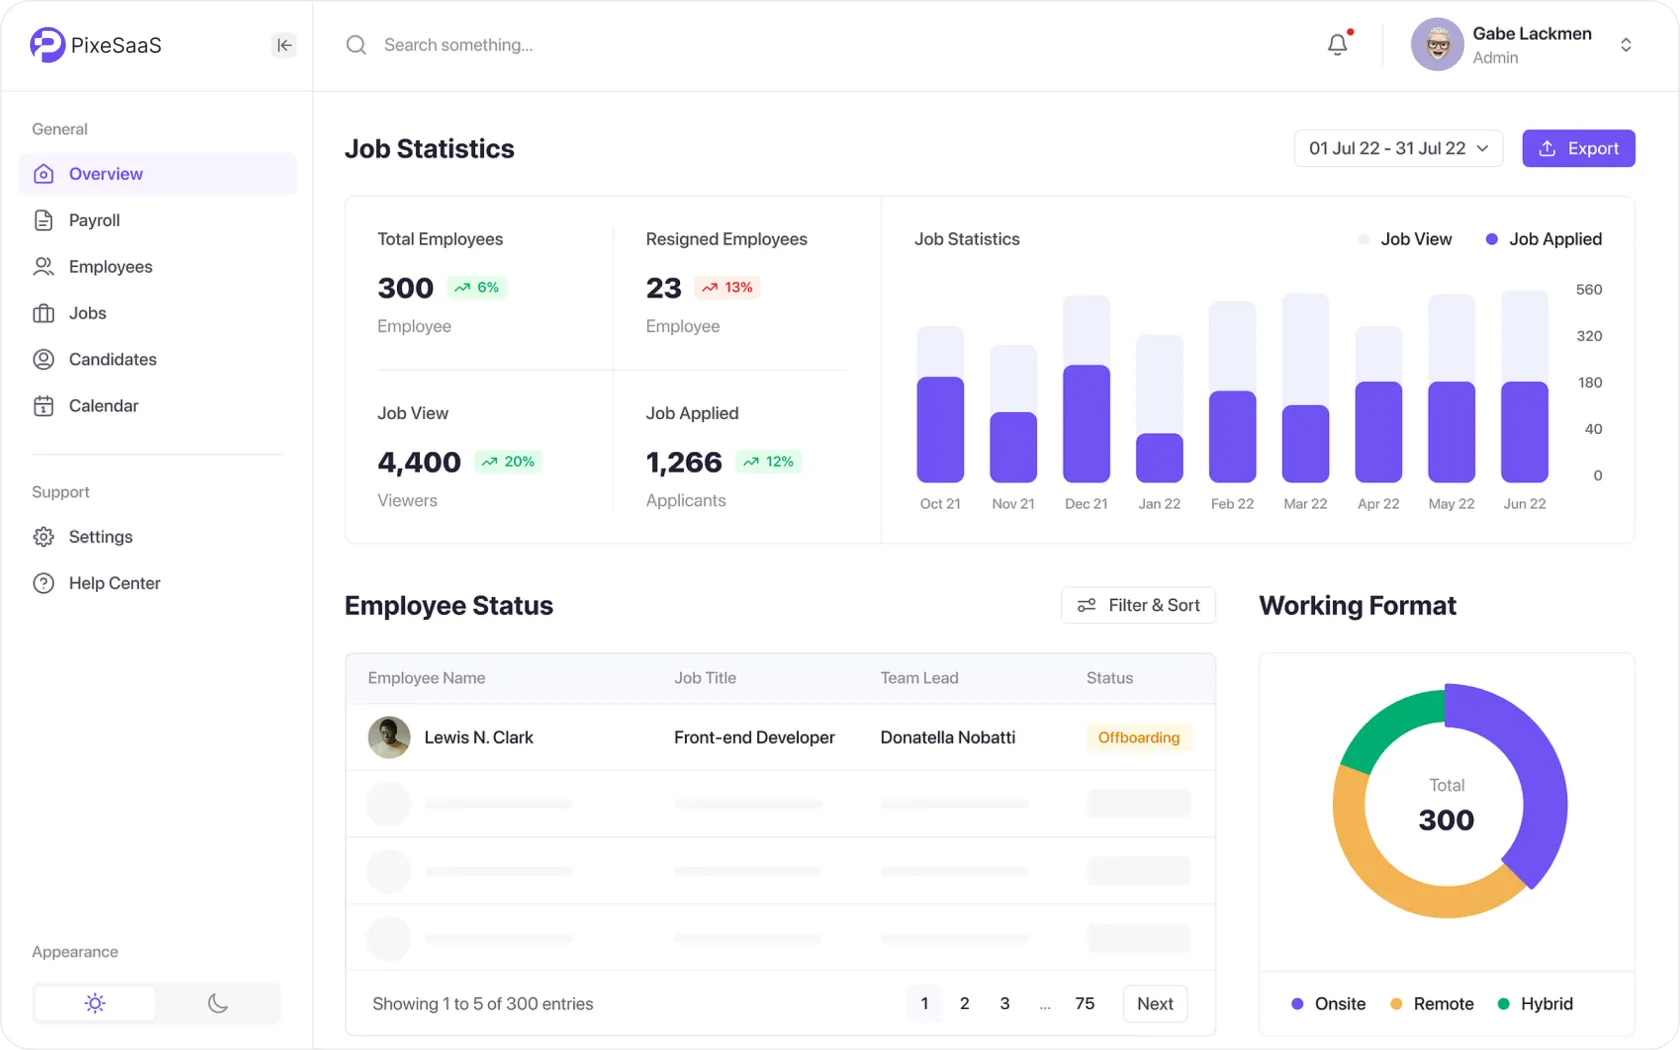The height and width of the screenshot is (1050, 1680).
Task: Open the Filter & Sort options
Action: [x=1138, y=605]
